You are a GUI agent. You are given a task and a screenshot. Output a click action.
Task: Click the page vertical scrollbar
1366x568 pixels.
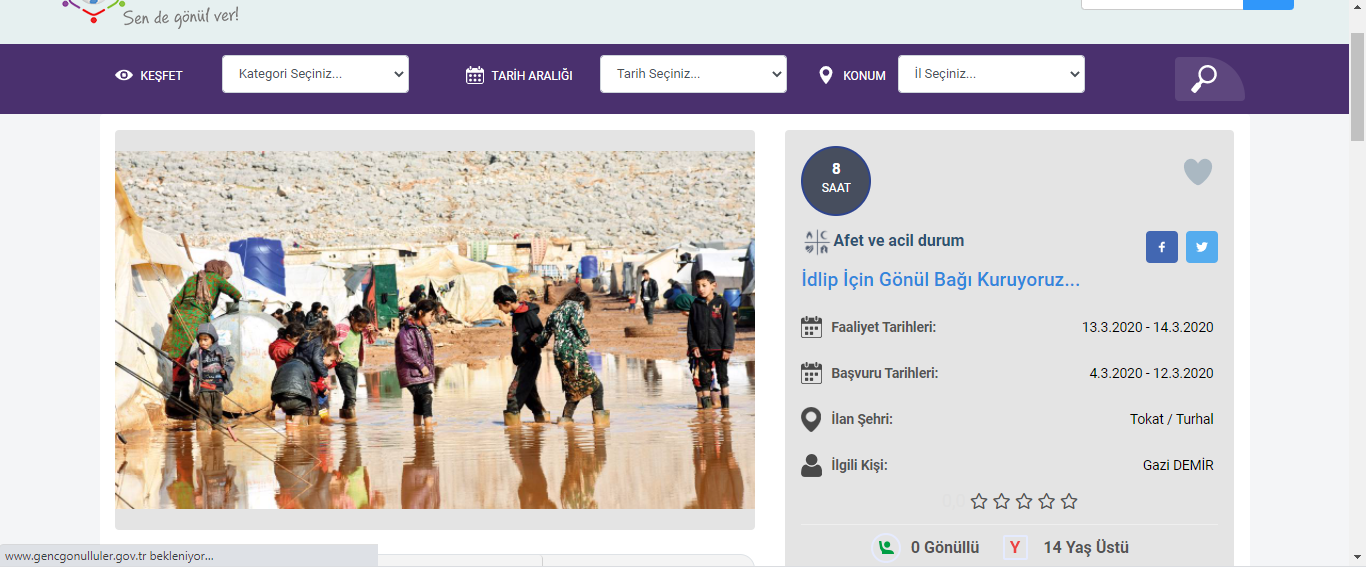[x=1357, y=300]
